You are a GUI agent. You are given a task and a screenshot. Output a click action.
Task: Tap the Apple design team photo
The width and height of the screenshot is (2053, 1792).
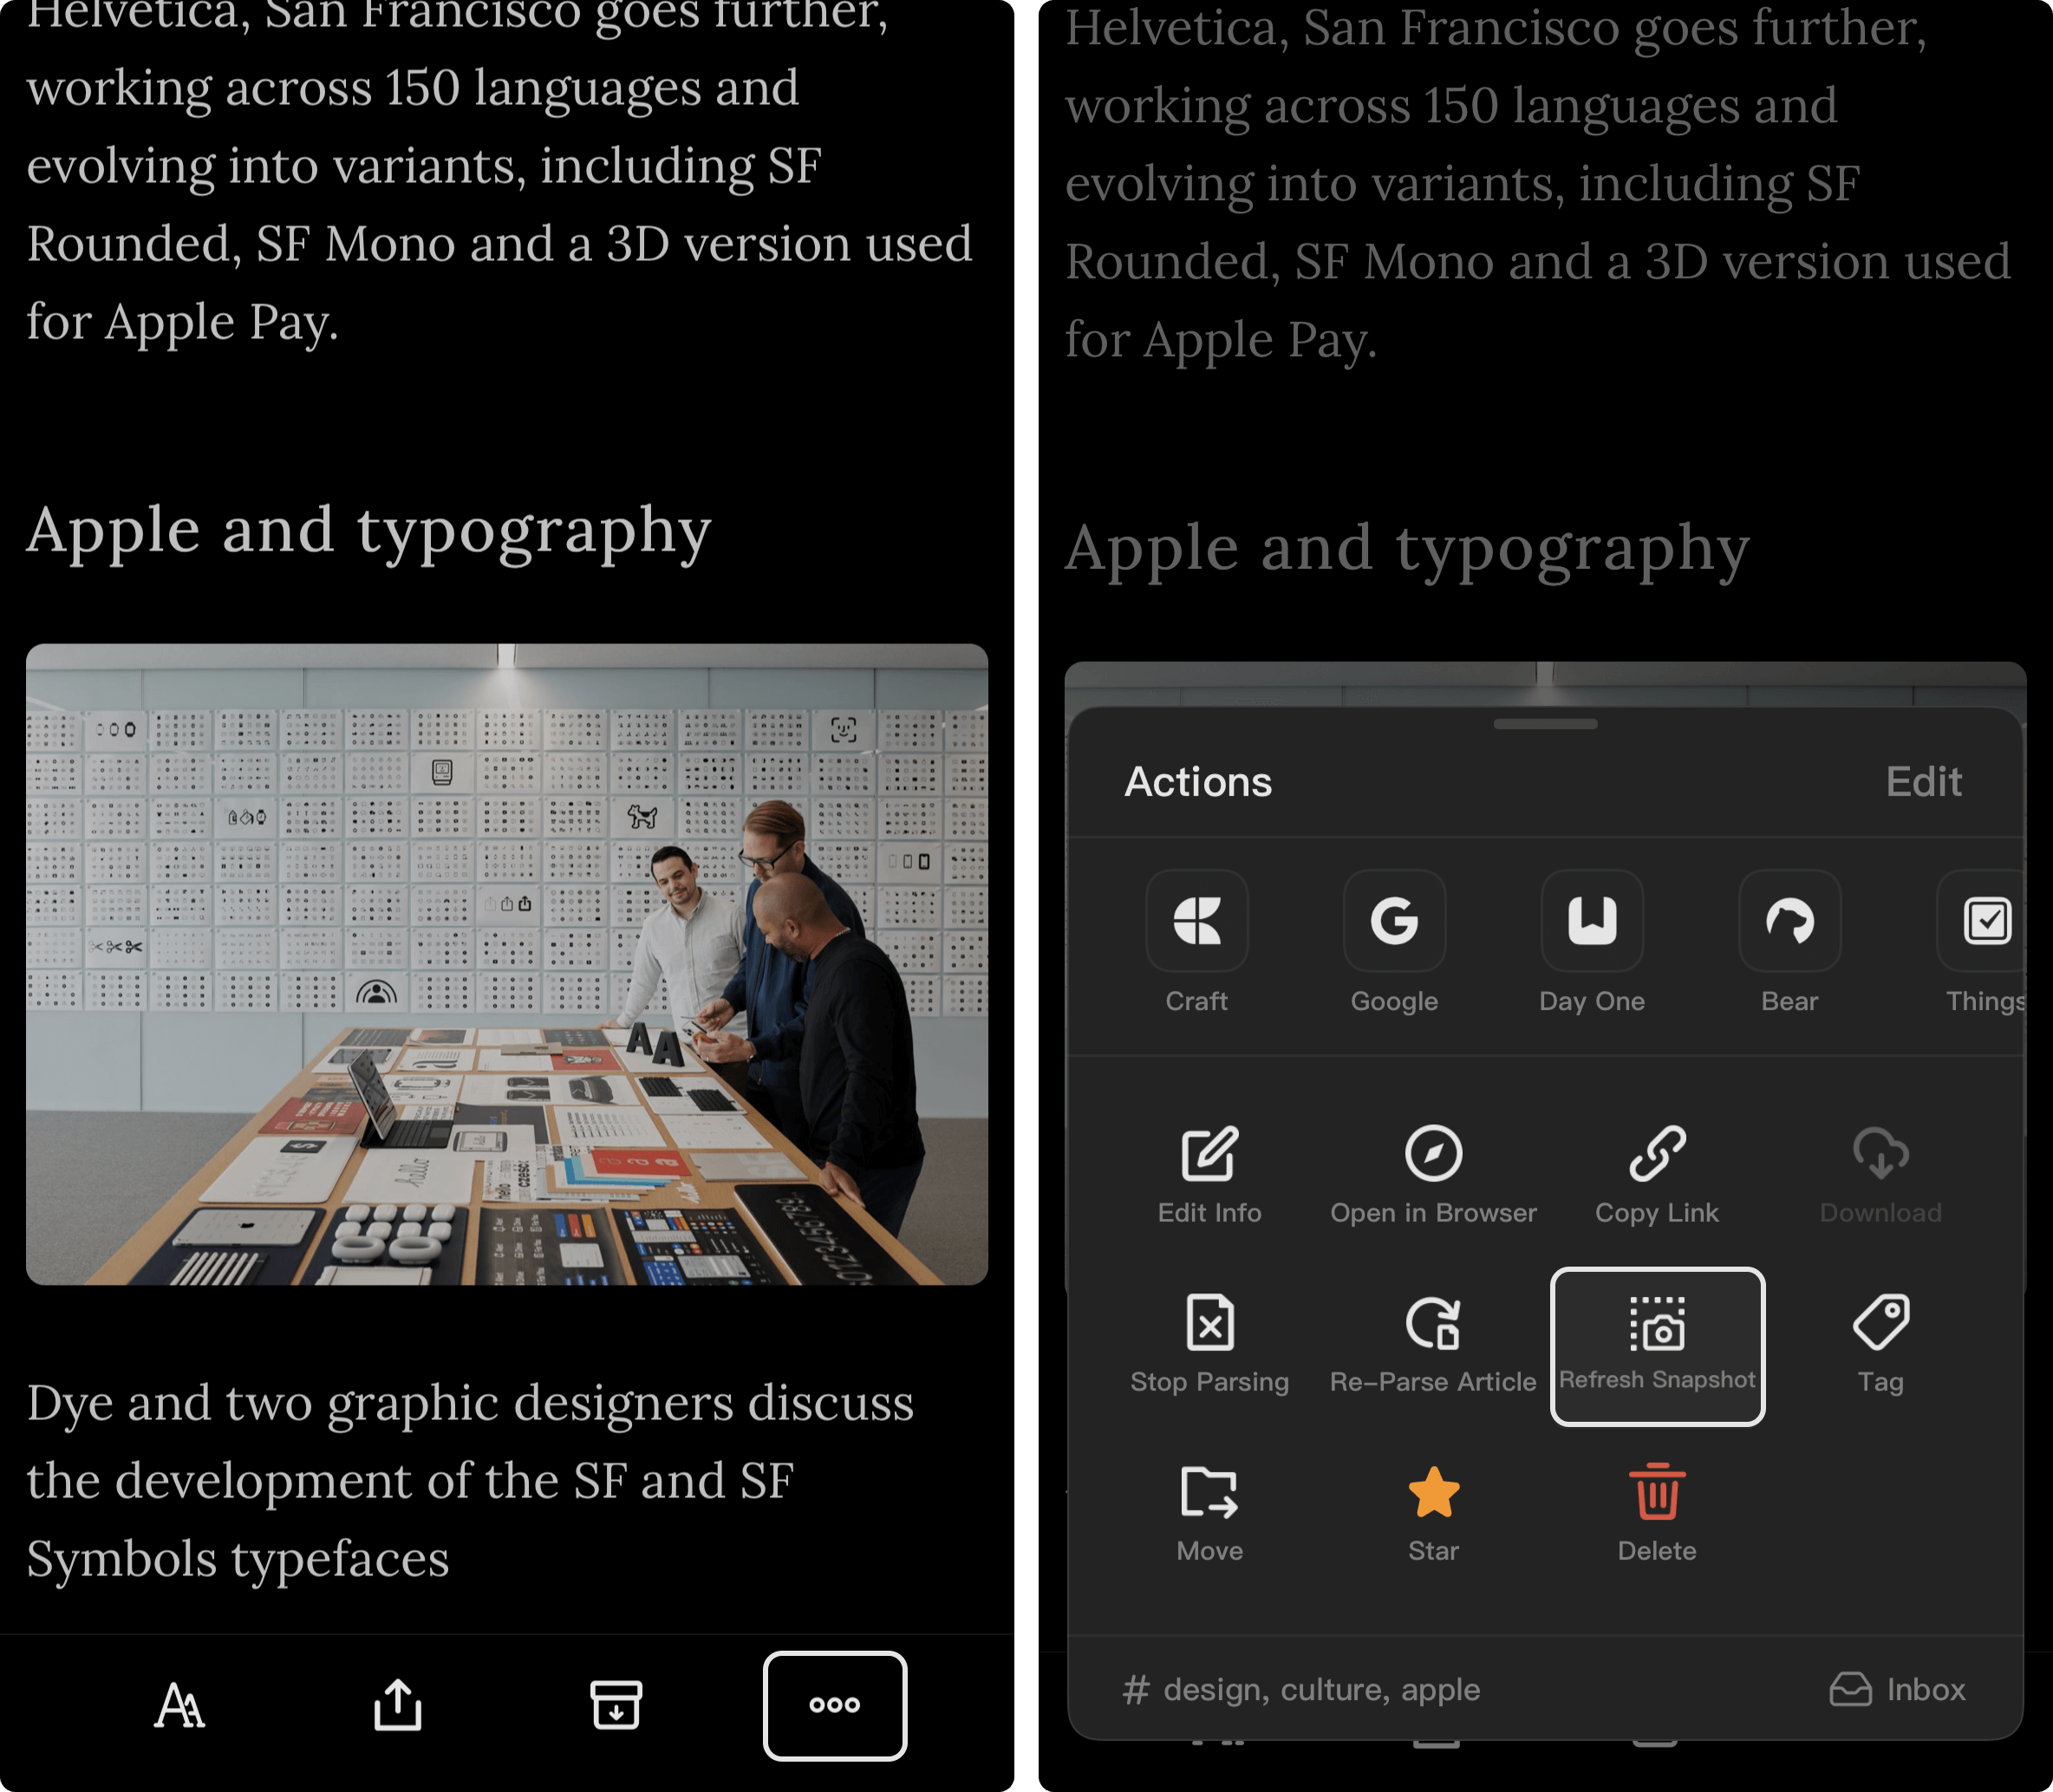(507, 964)
